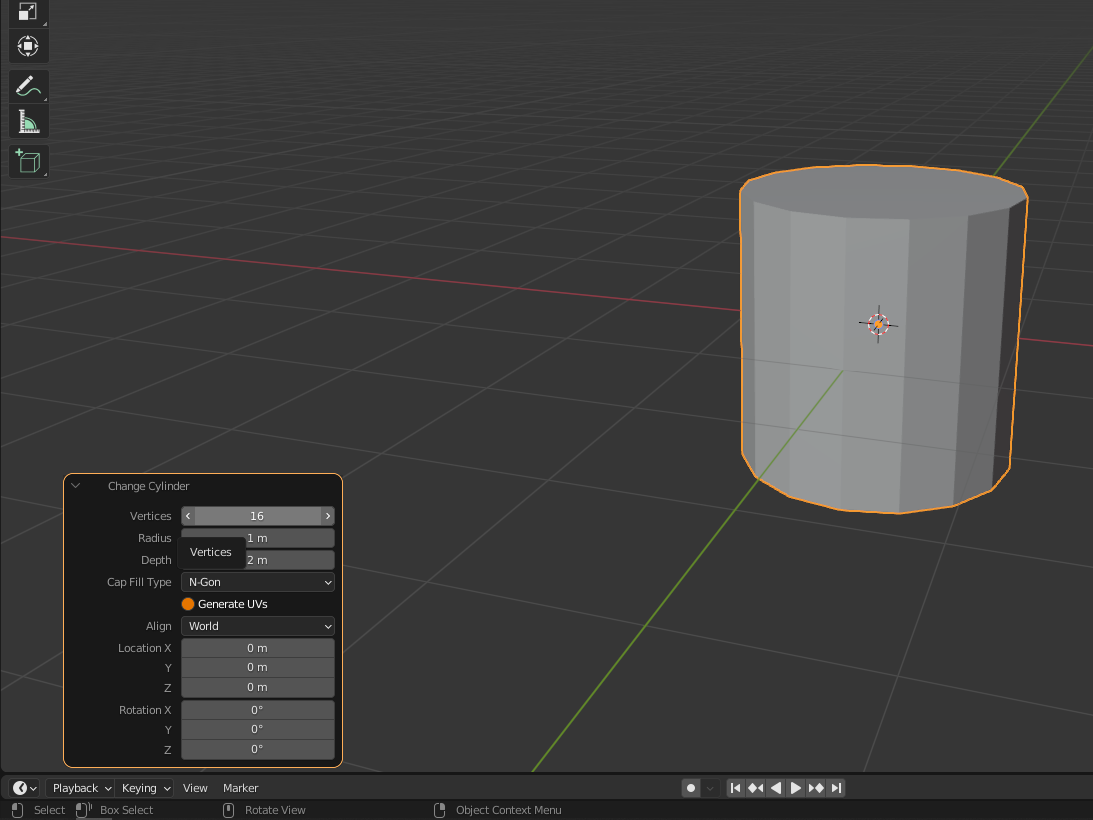Click the Location Y field
Screen dimensions: 1093x820
(x=257, y=667)
